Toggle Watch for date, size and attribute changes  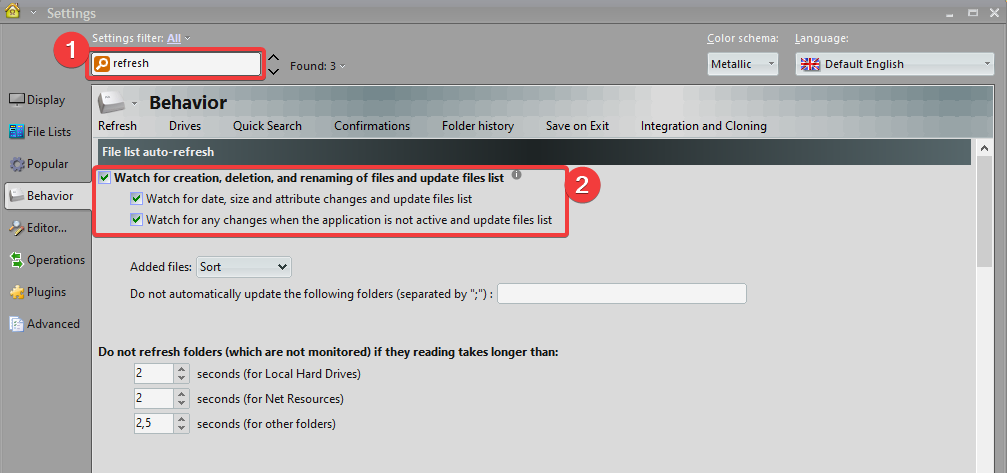137,199
